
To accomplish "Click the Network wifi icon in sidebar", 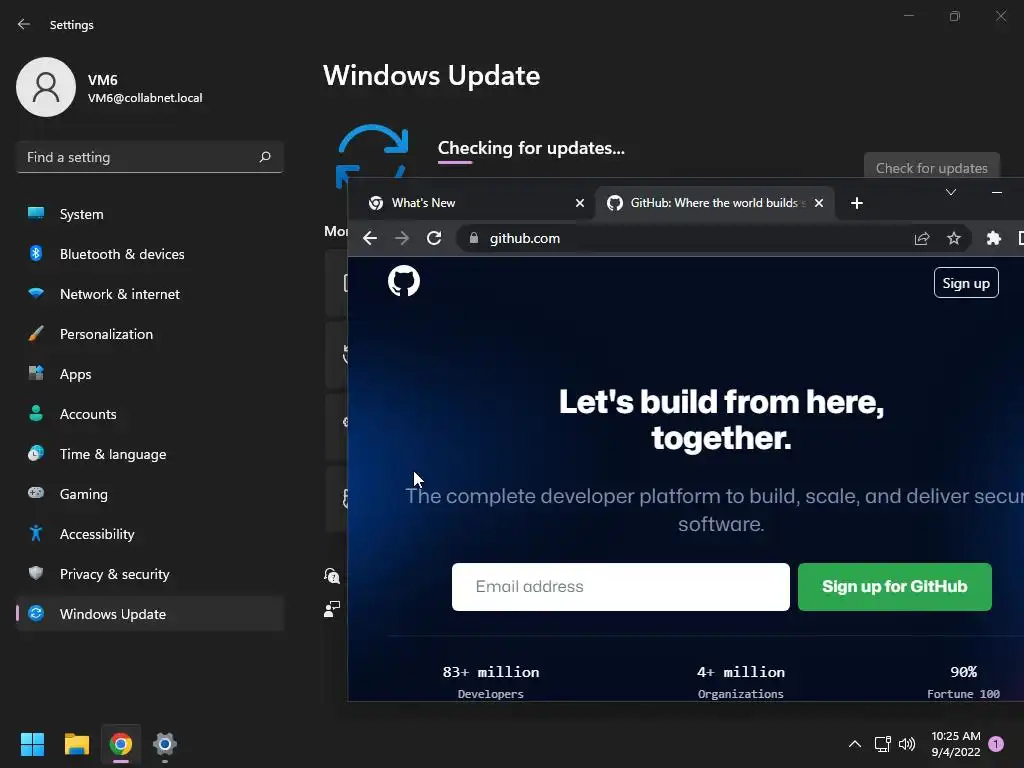I will click(36, 293).
